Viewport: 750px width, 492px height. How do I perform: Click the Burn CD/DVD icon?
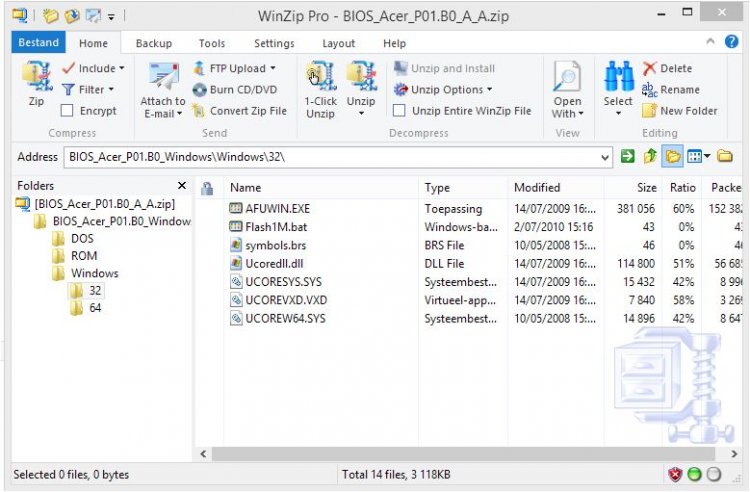pos(200,90)
